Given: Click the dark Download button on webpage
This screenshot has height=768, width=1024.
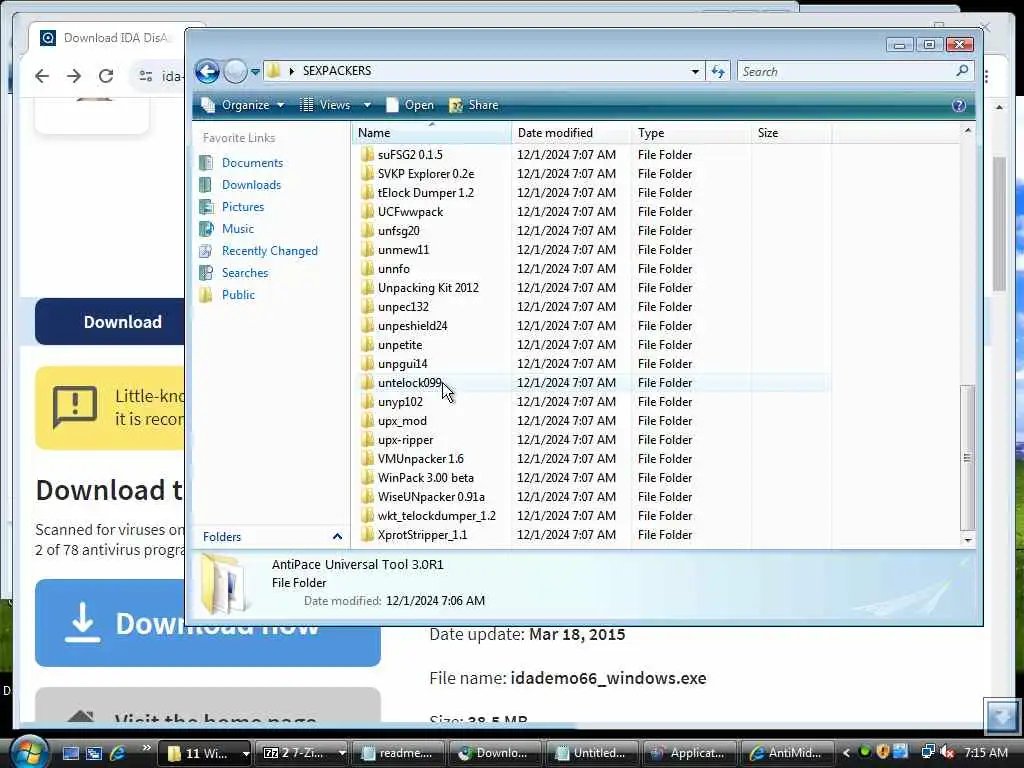Looking at the screenshot, I should click(110, 321).
